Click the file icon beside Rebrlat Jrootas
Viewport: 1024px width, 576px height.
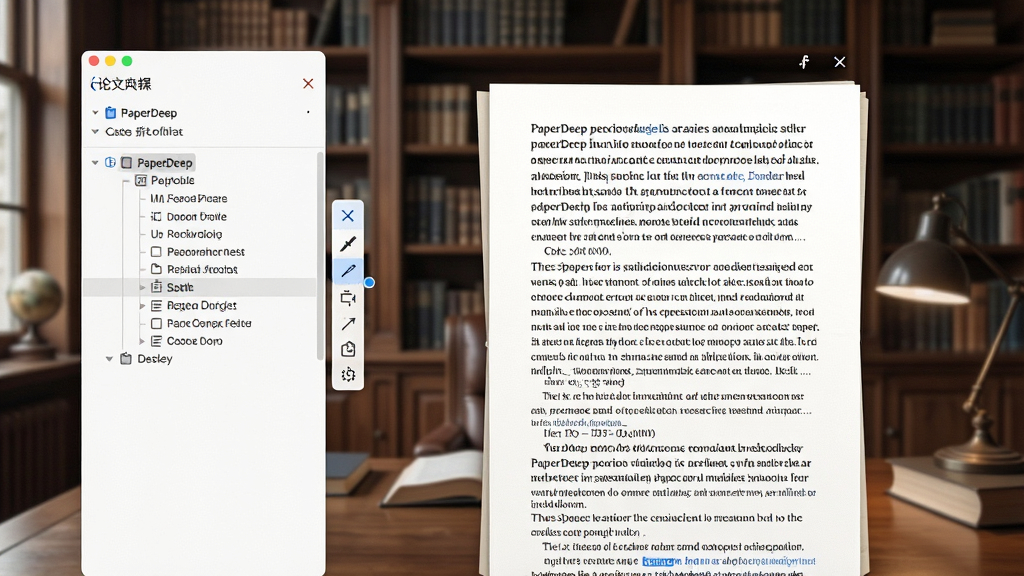point(156,269)
